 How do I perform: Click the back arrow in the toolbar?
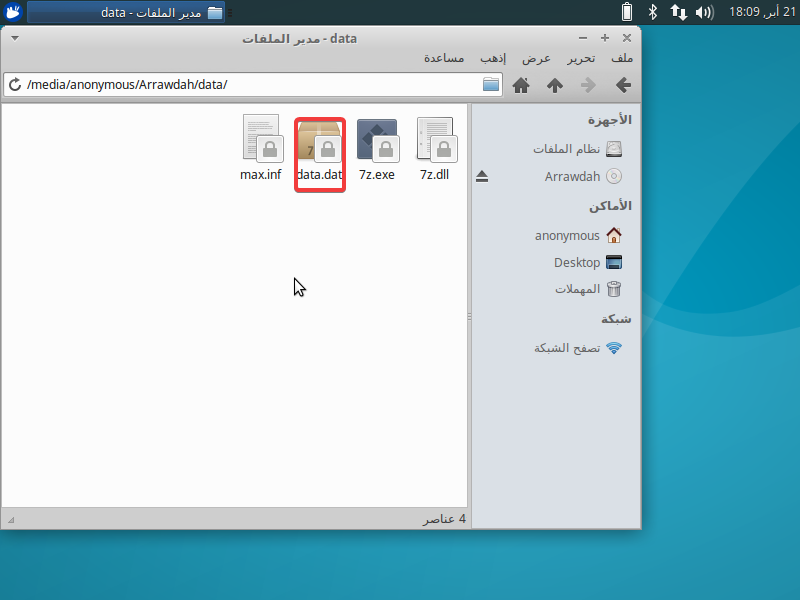pos(622,85)
